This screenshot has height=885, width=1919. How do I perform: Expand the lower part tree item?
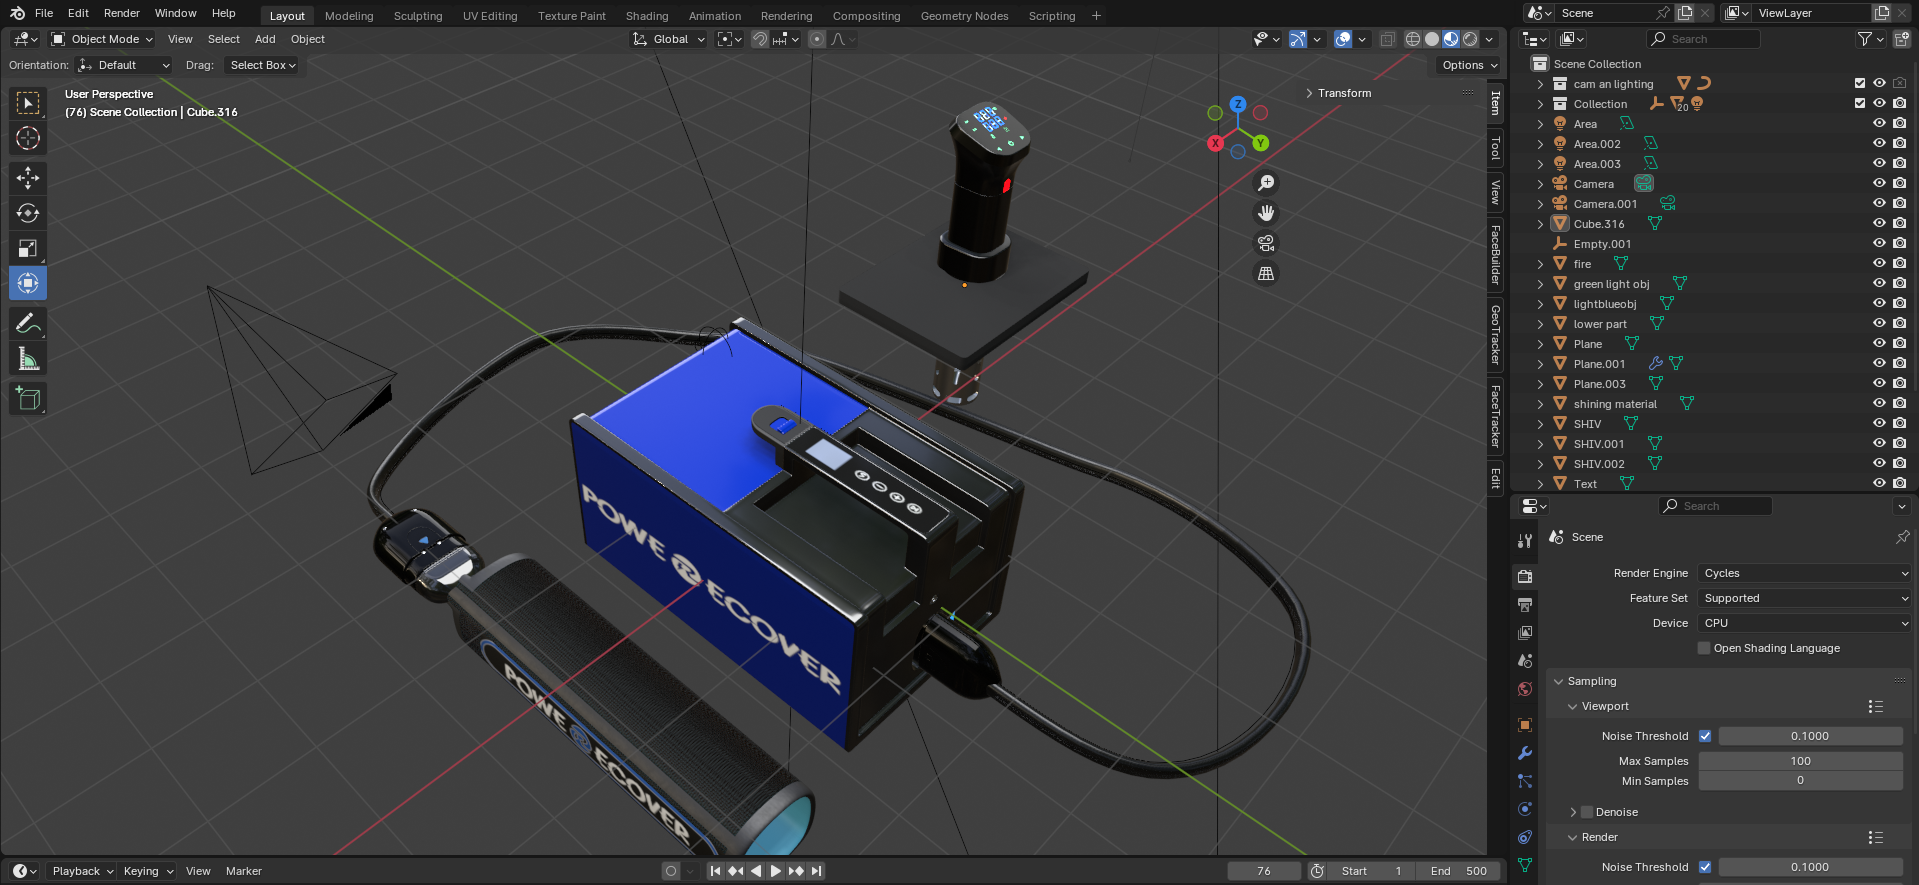click(1540, 324)
